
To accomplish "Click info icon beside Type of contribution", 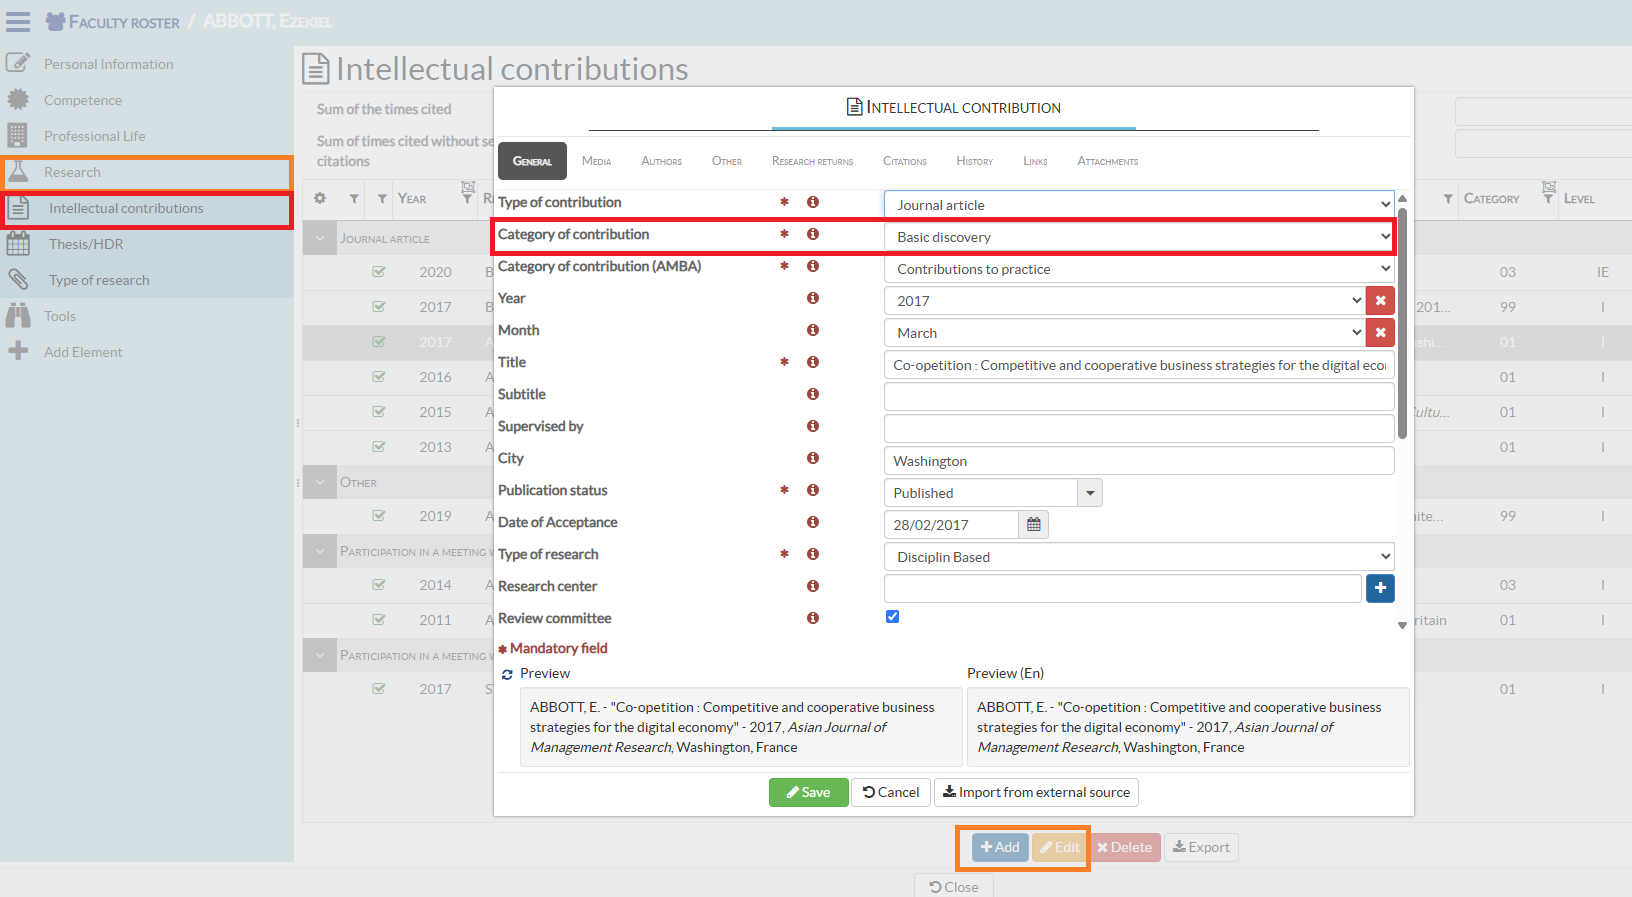I will (x=813, y=202).
